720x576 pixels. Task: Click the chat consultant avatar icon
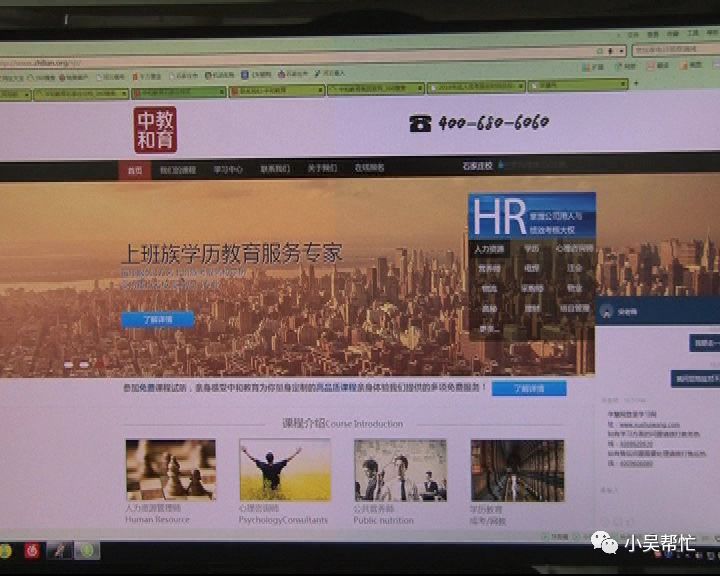[x=607, y=311]
